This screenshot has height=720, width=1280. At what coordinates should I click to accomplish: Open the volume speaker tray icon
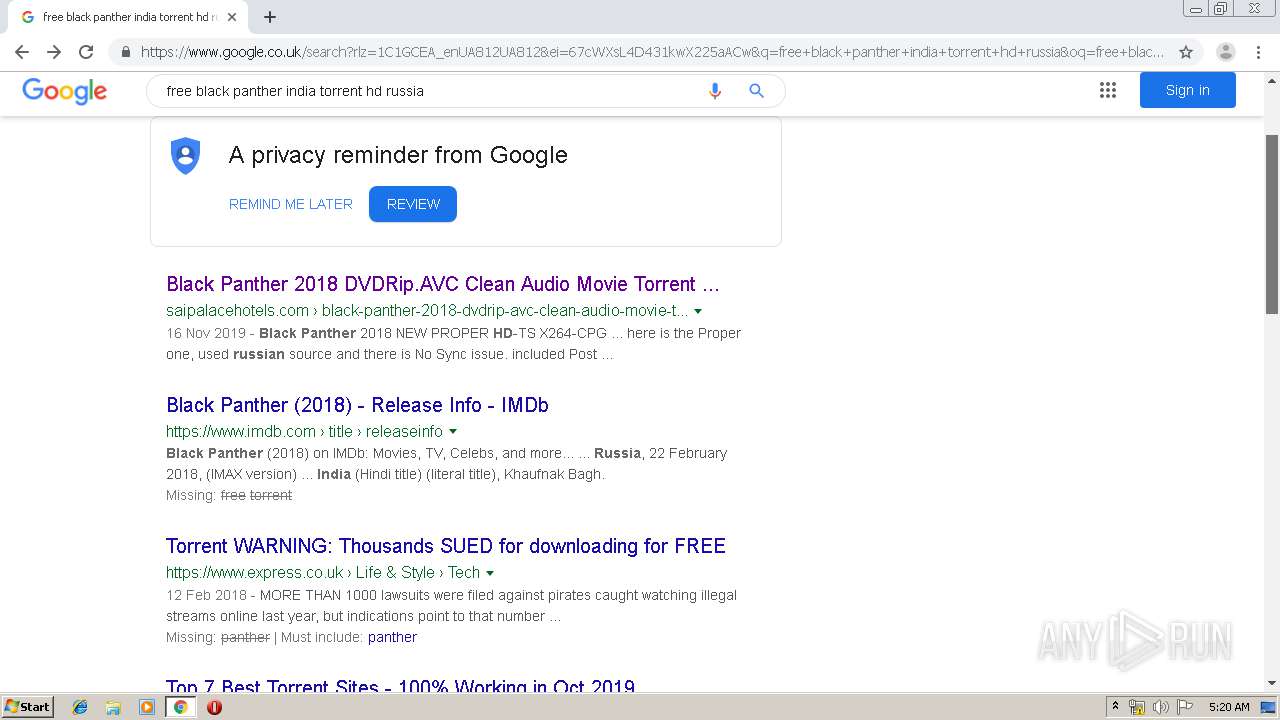(1161, 707)
